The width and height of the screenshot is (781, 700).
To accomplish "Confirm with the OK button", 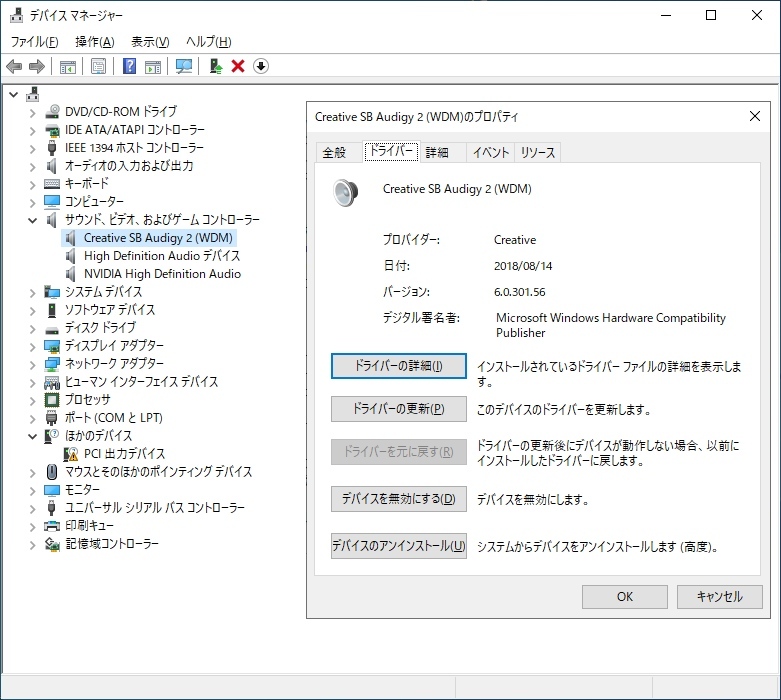I will coord(625,597).
